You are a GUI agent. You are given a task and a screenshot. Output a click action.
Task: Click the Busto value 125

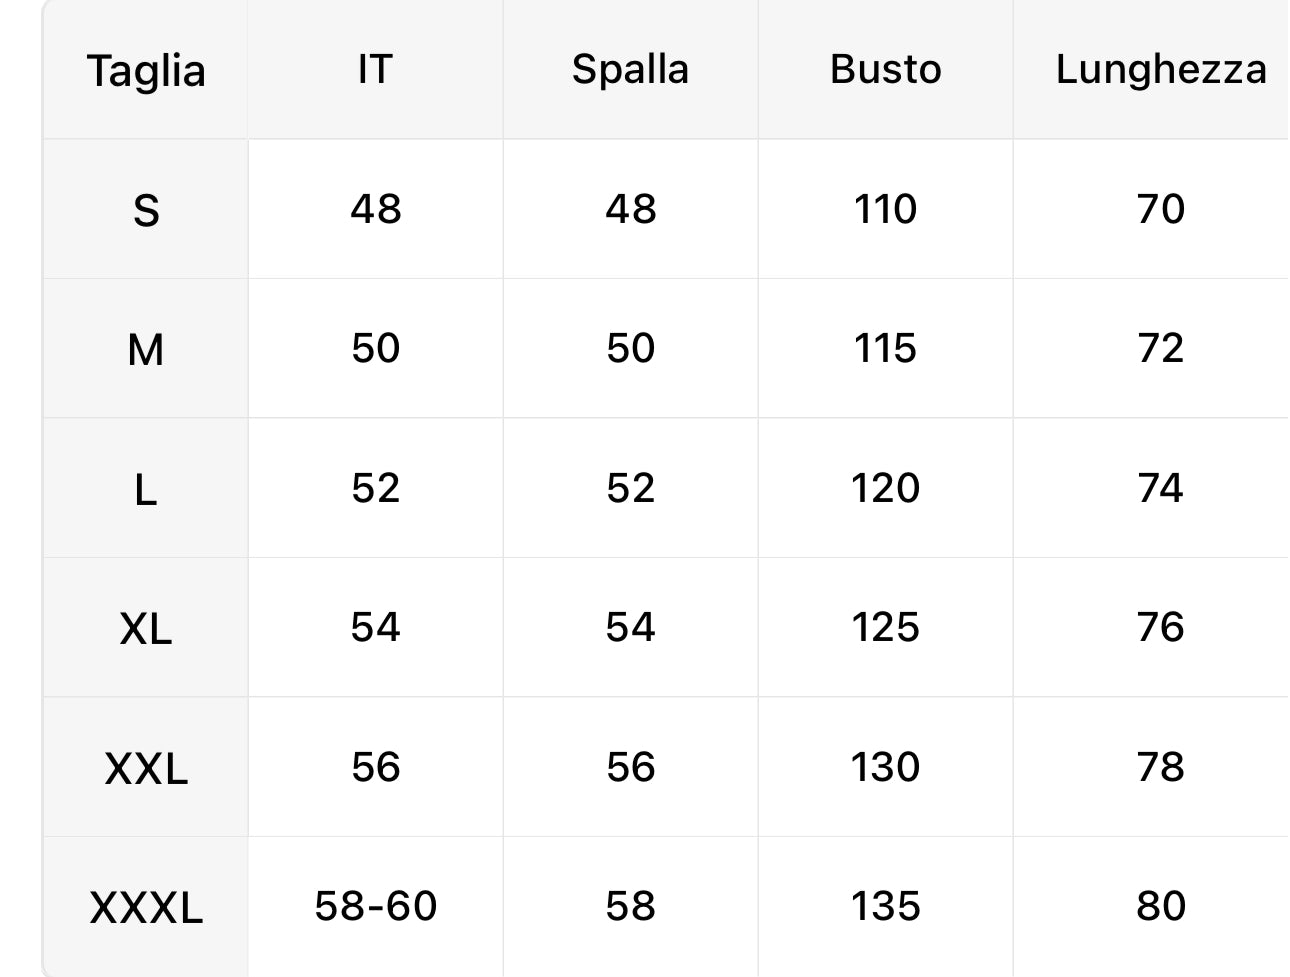885,628
